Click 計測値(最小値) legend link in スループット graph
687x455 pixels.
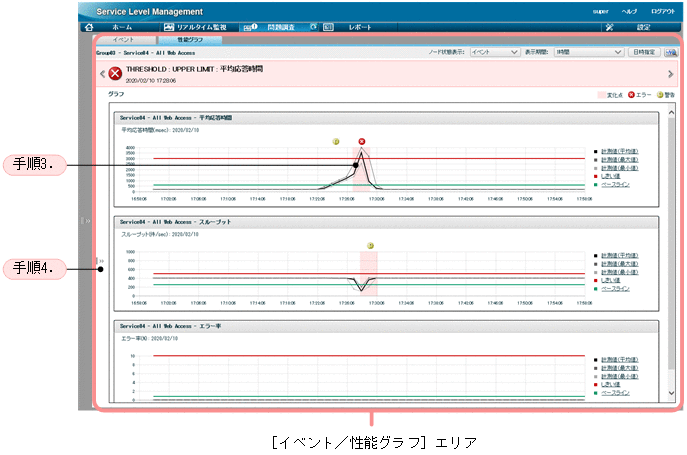click(620, 272)
